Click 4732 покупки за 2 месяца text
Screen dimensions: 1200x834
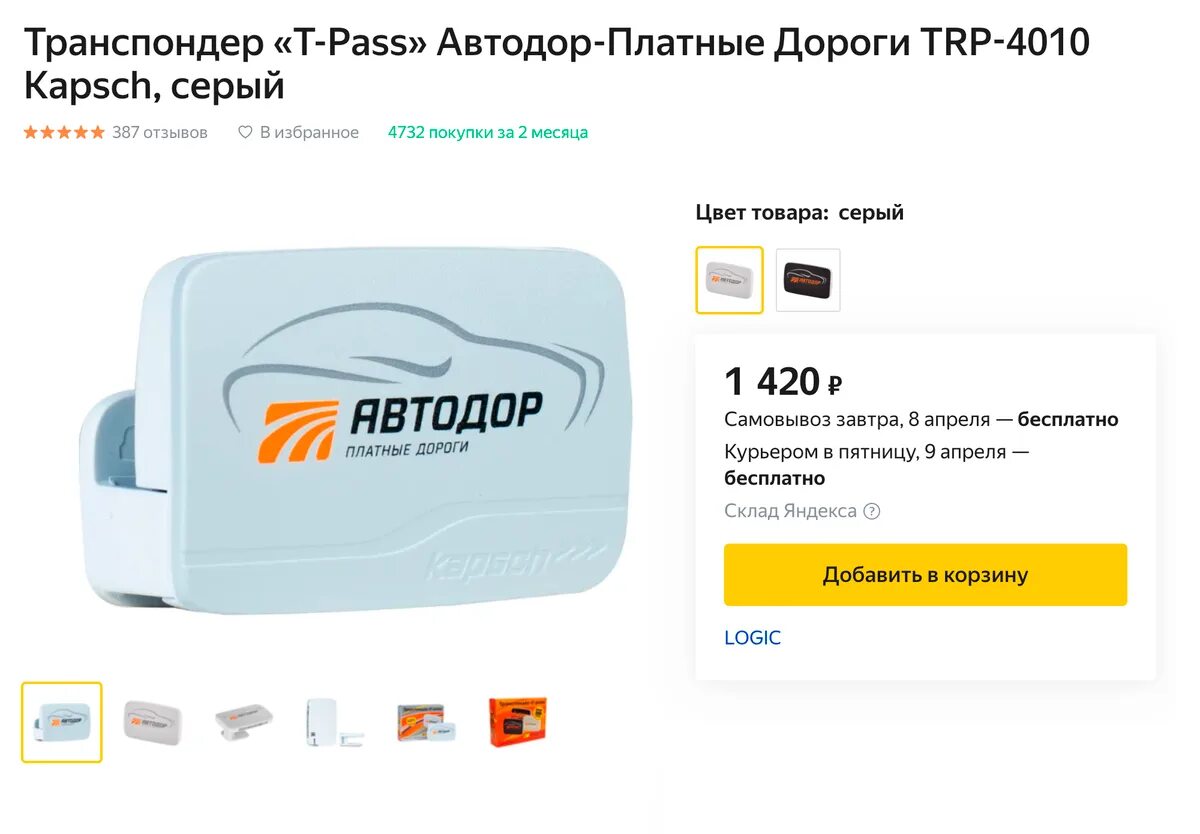click(488, 132)
